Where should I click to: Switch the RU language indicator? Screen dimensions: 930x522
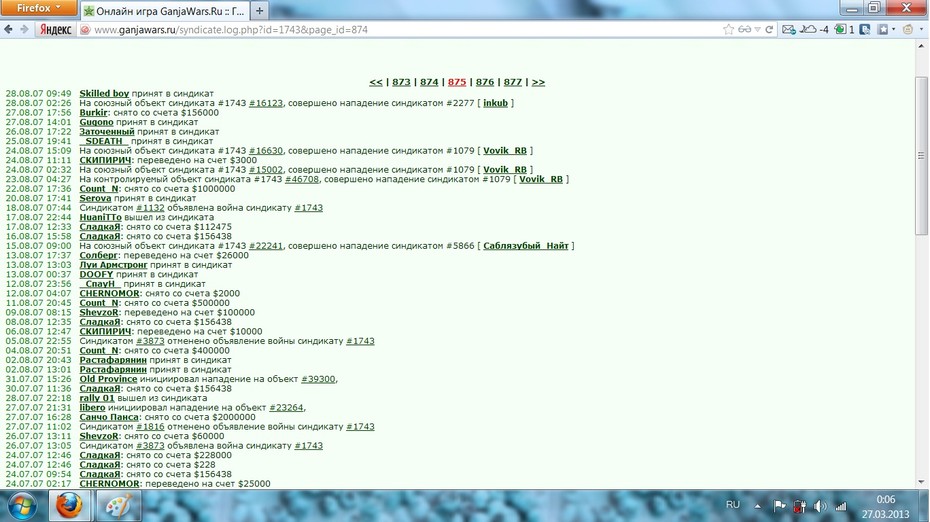tap(733, 505)
